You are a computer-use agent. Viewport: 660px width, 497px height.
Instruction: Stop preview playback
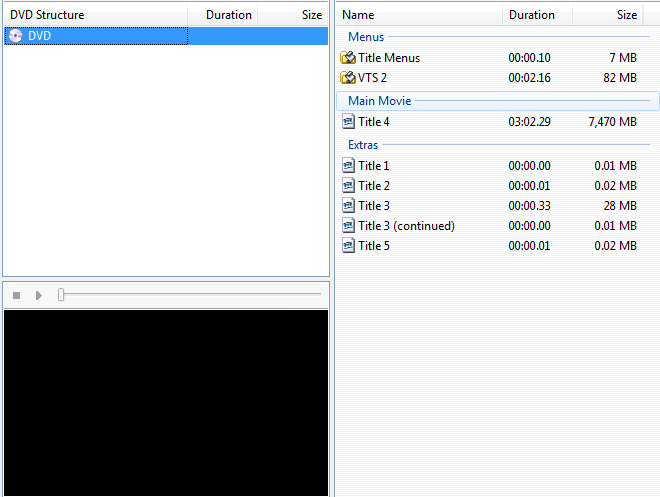coord(16,295)
